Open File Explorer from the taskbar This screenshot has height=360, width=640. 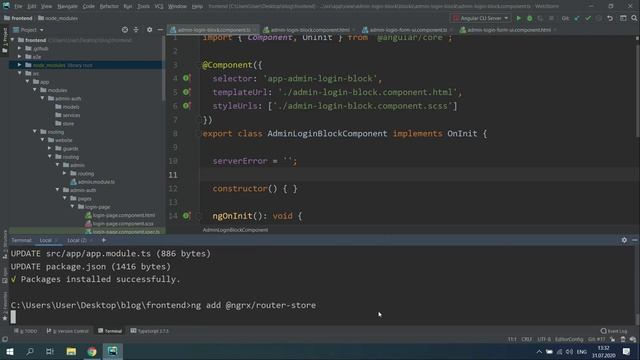(x=71, y=351)
